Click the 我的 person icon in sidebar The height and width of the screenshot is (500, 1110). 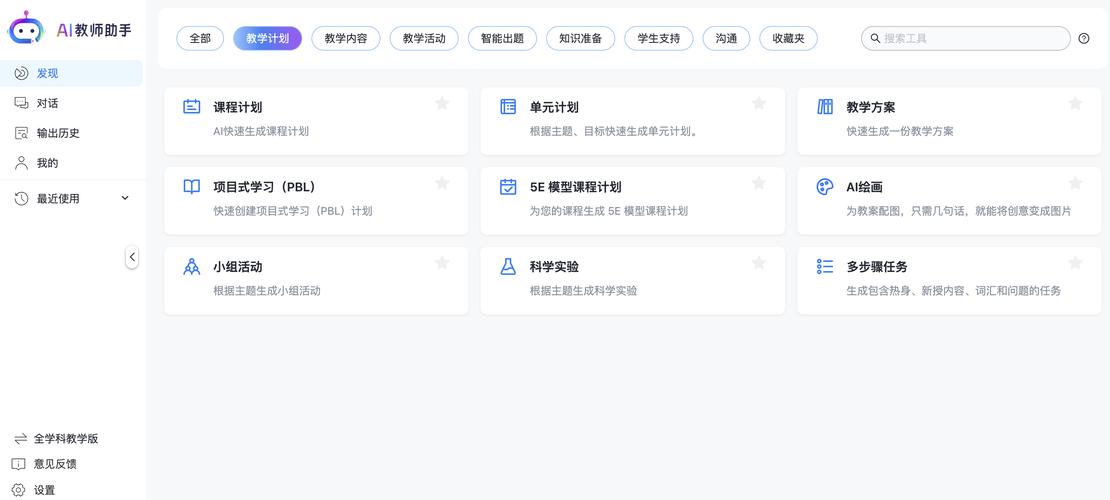pos(21,163)
